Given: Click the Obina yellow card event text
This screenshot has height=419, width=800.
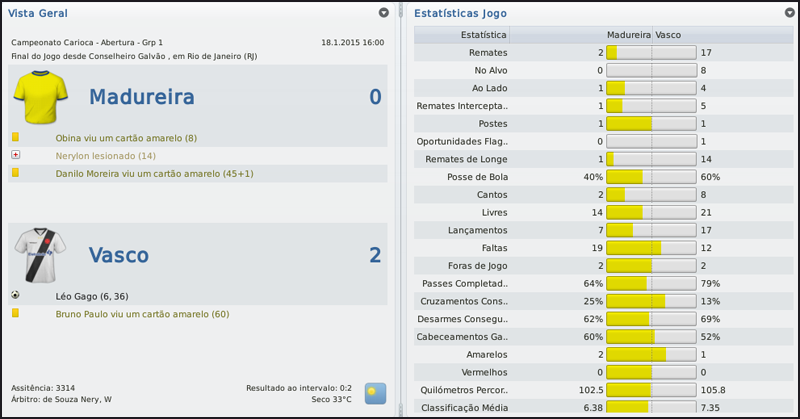Looking at the screenshot, I should click(x=127, y=137).
